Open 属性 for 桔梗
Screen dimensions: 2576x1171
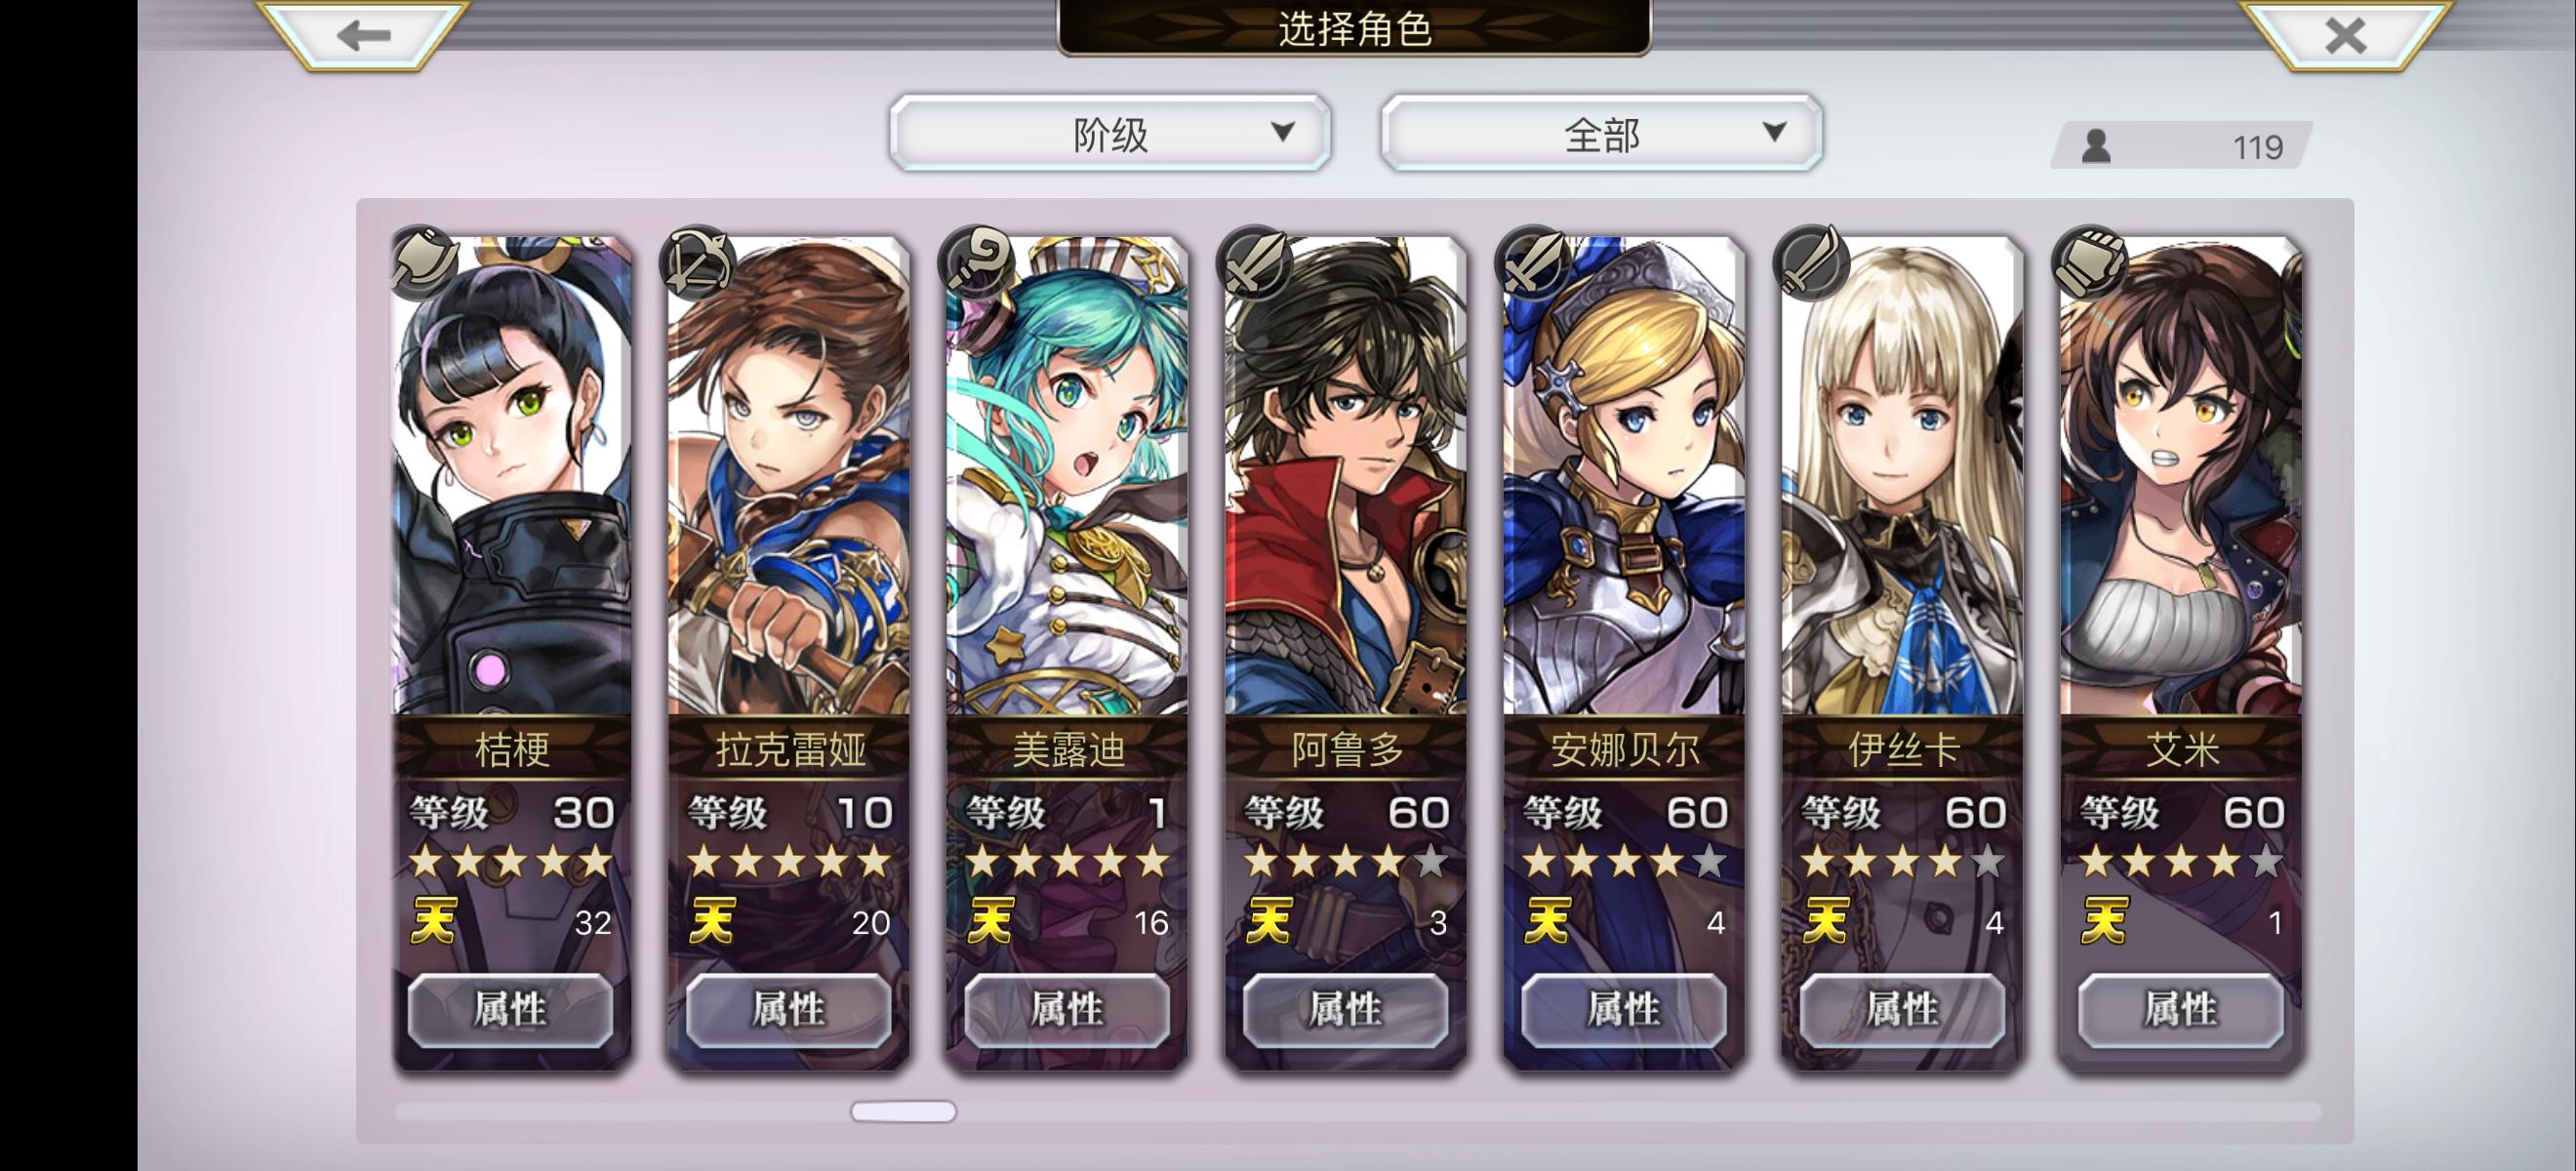click(511, 1010)
